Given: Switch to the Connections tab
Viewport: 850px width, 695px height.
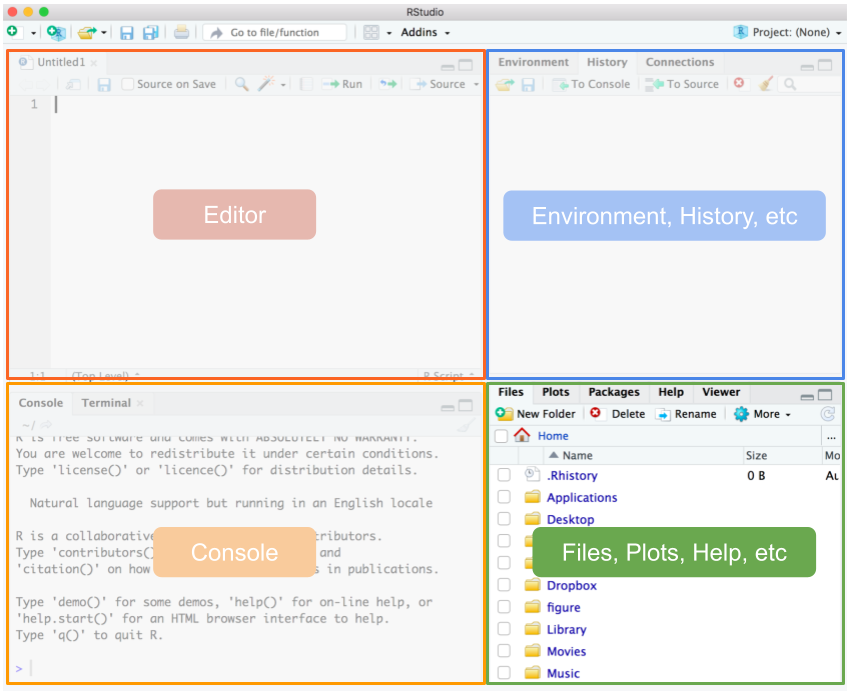Looking at the screenshot, I should click(680, 62).
